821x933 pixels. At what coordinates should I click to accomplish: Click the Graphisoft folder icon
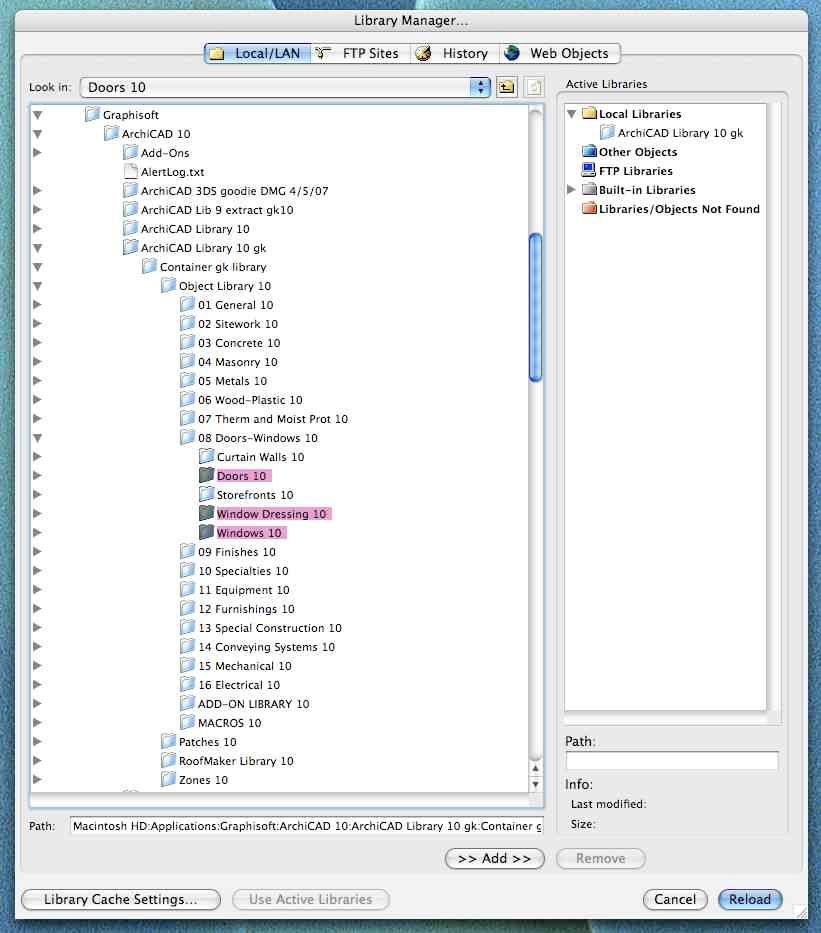pyautogui.click(x=92, y=114)
